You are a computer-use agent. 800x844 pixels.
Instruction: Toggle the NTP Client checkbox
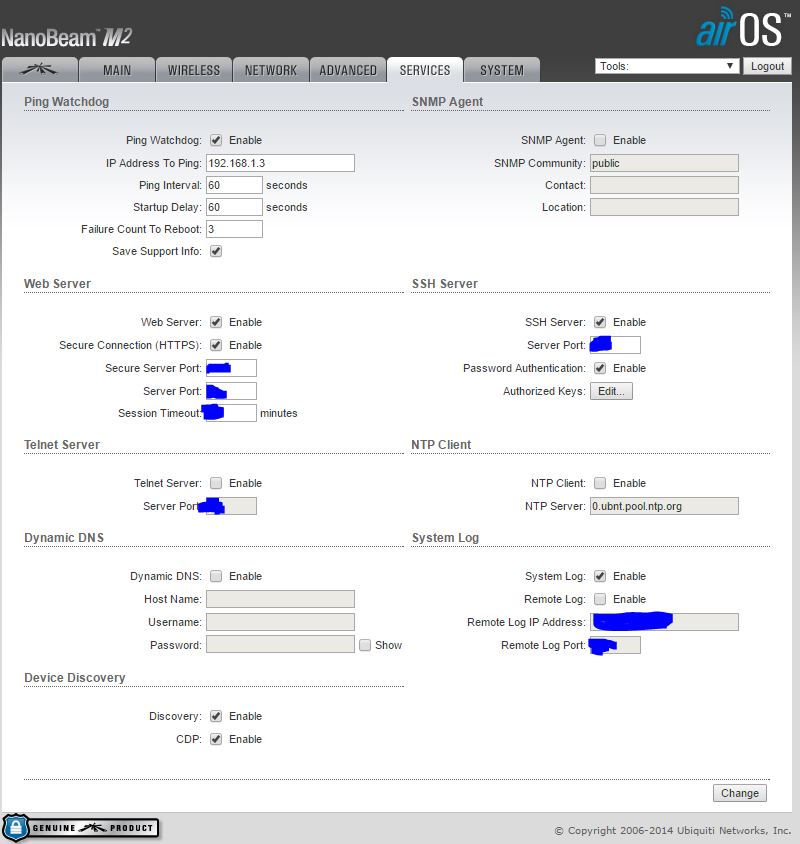[600, 483]
